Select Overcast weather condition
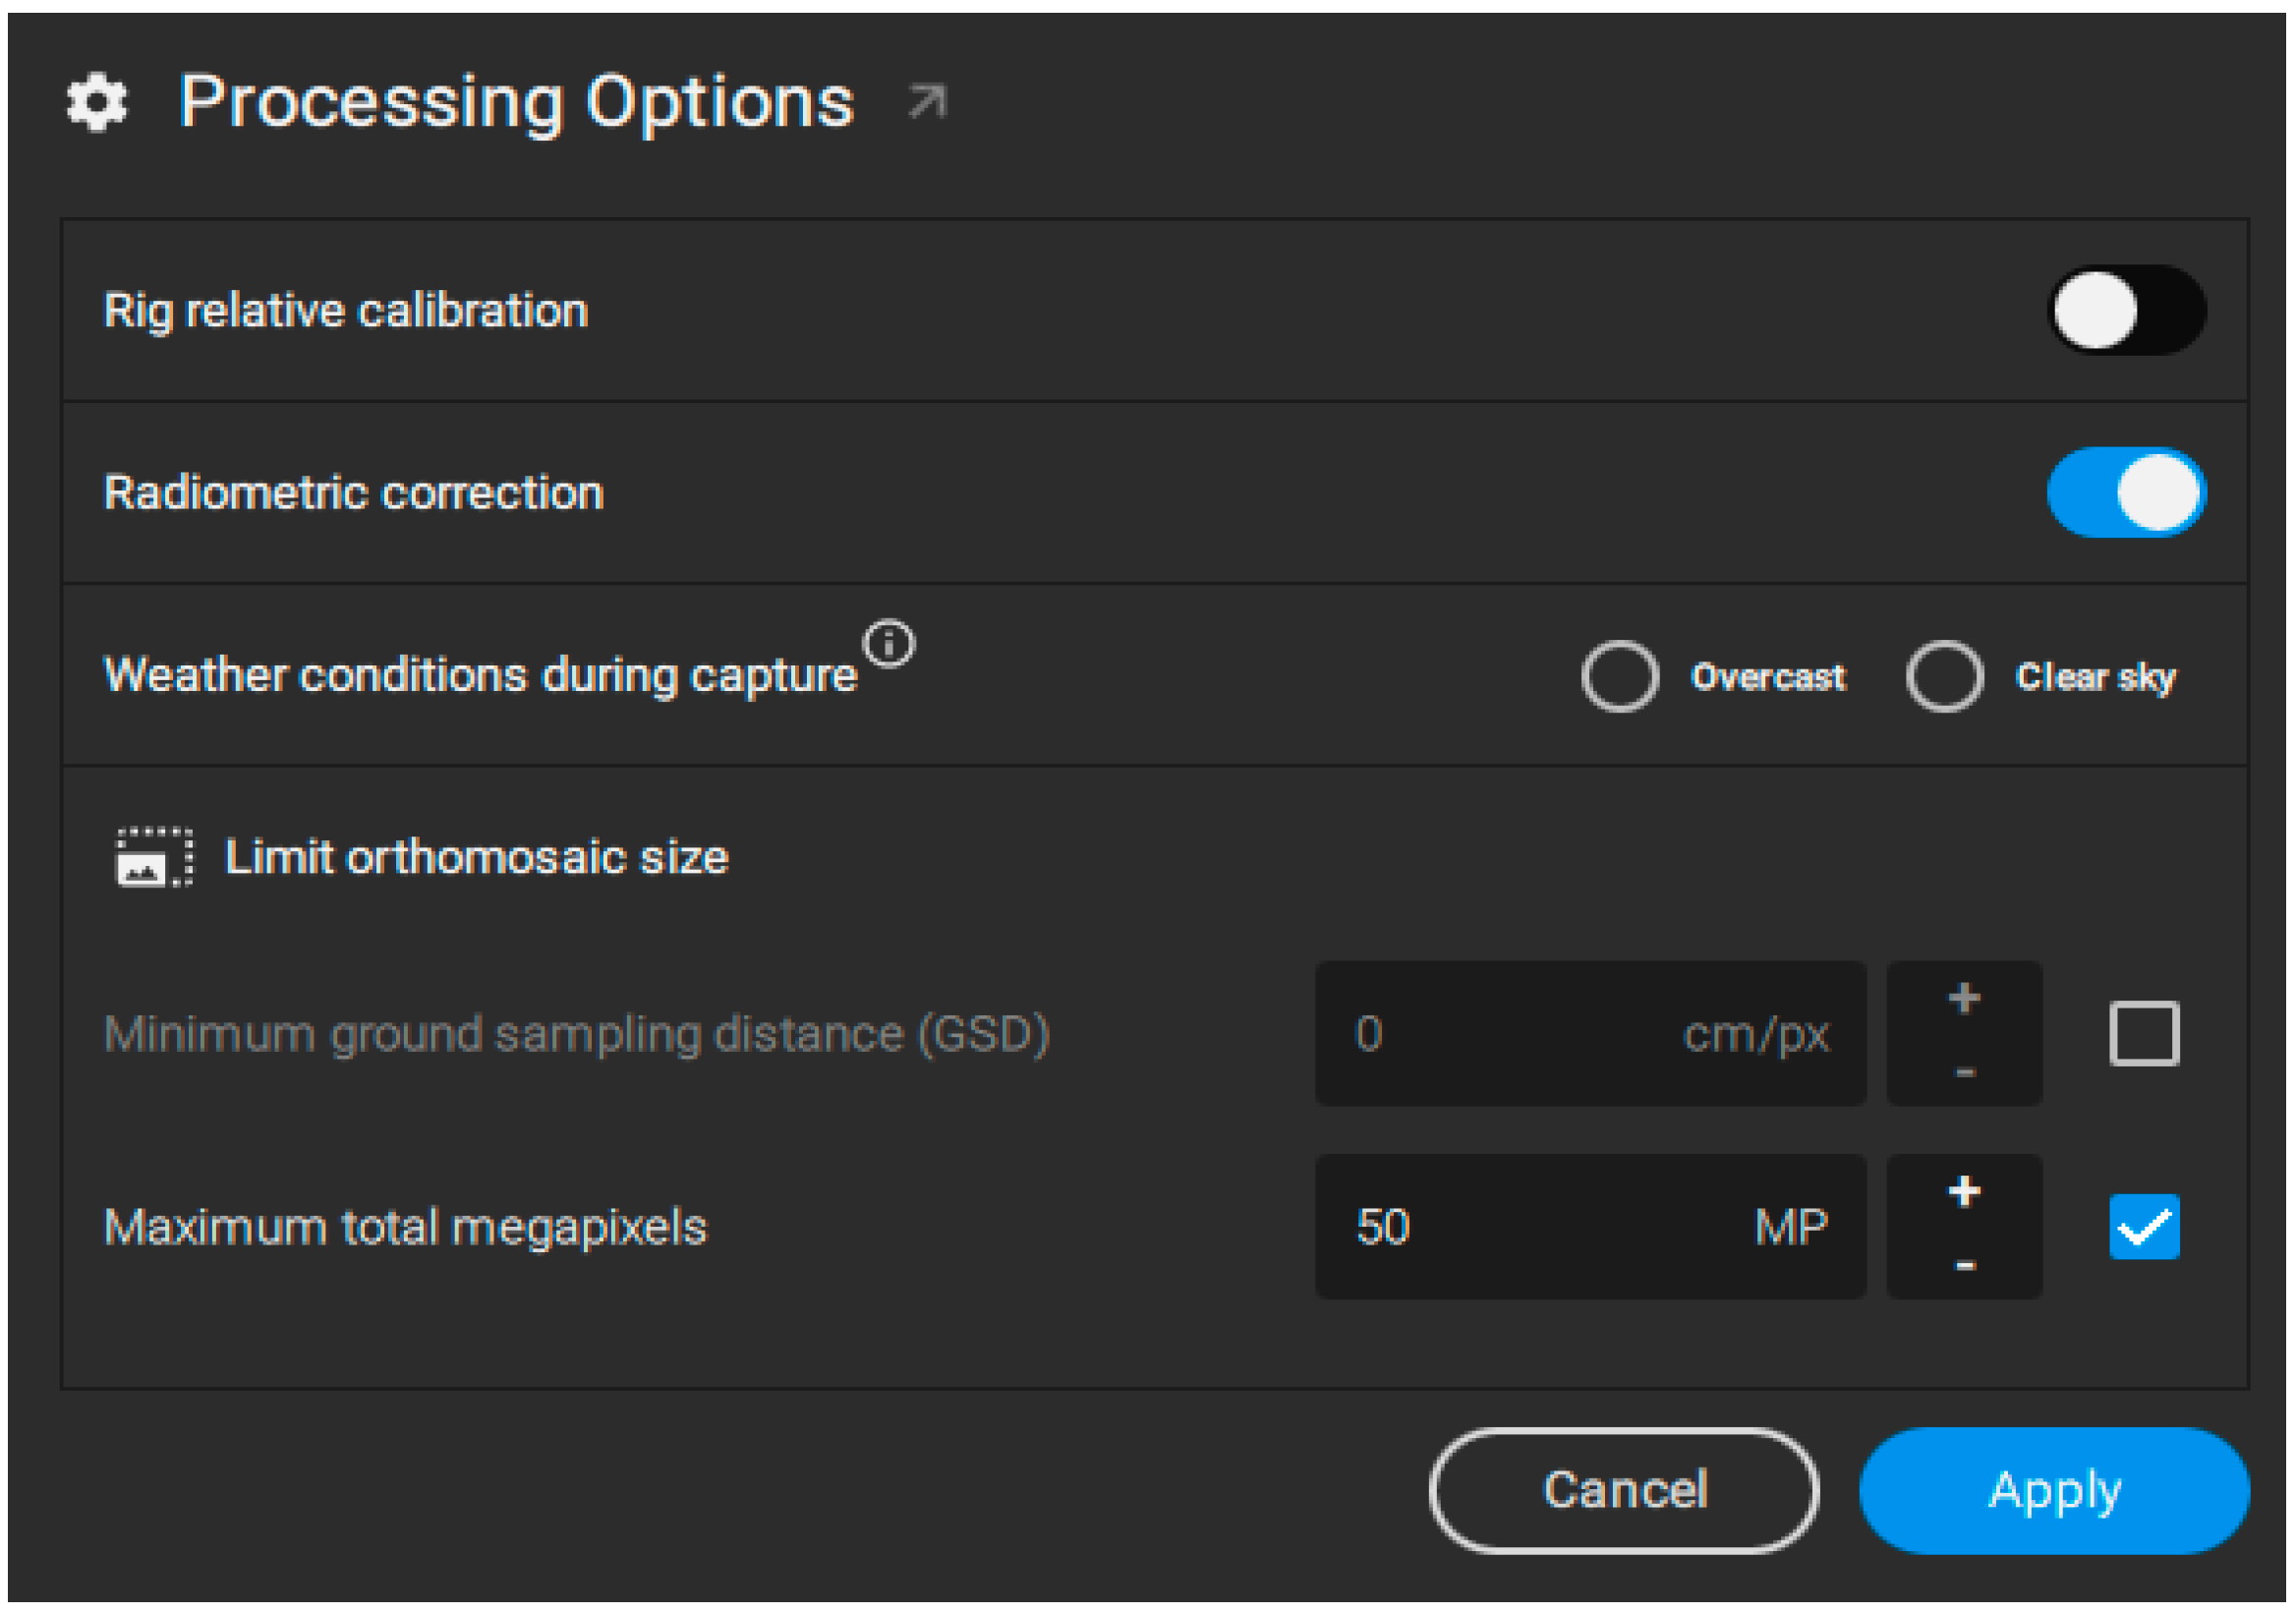The image size is (2296, 1613). [x=1620, y=677]
